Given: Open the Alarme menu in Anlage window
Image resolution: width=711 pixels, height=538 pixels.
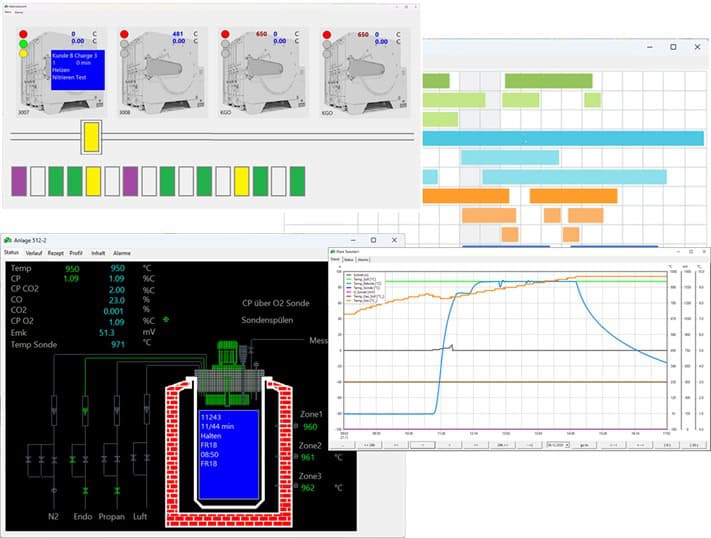Looking at the screenshot, I should [122, 253].
